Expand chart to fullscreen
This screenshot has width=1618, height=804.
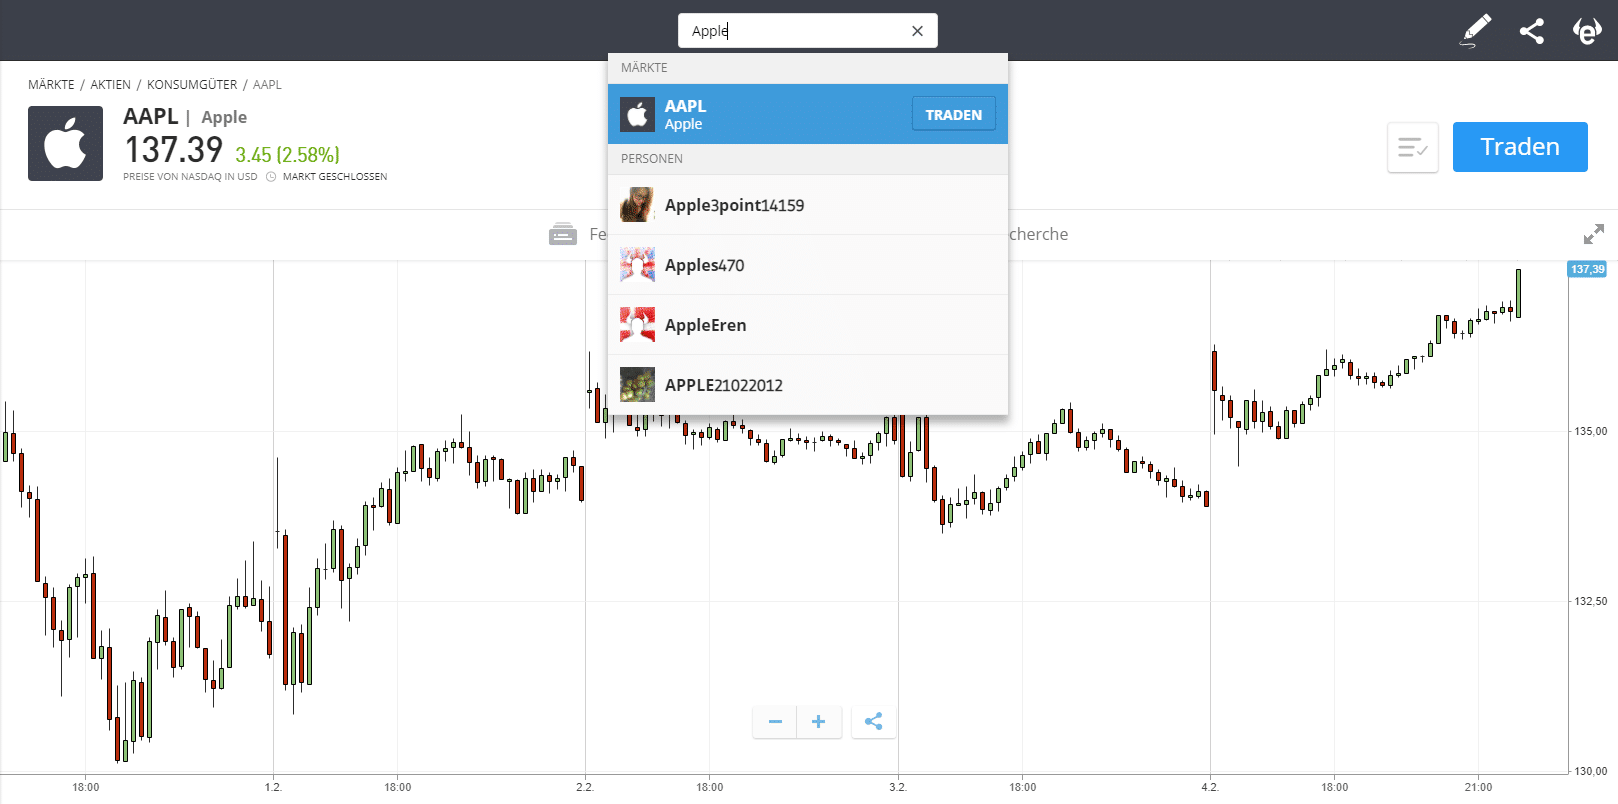[x=1594, y=234]
